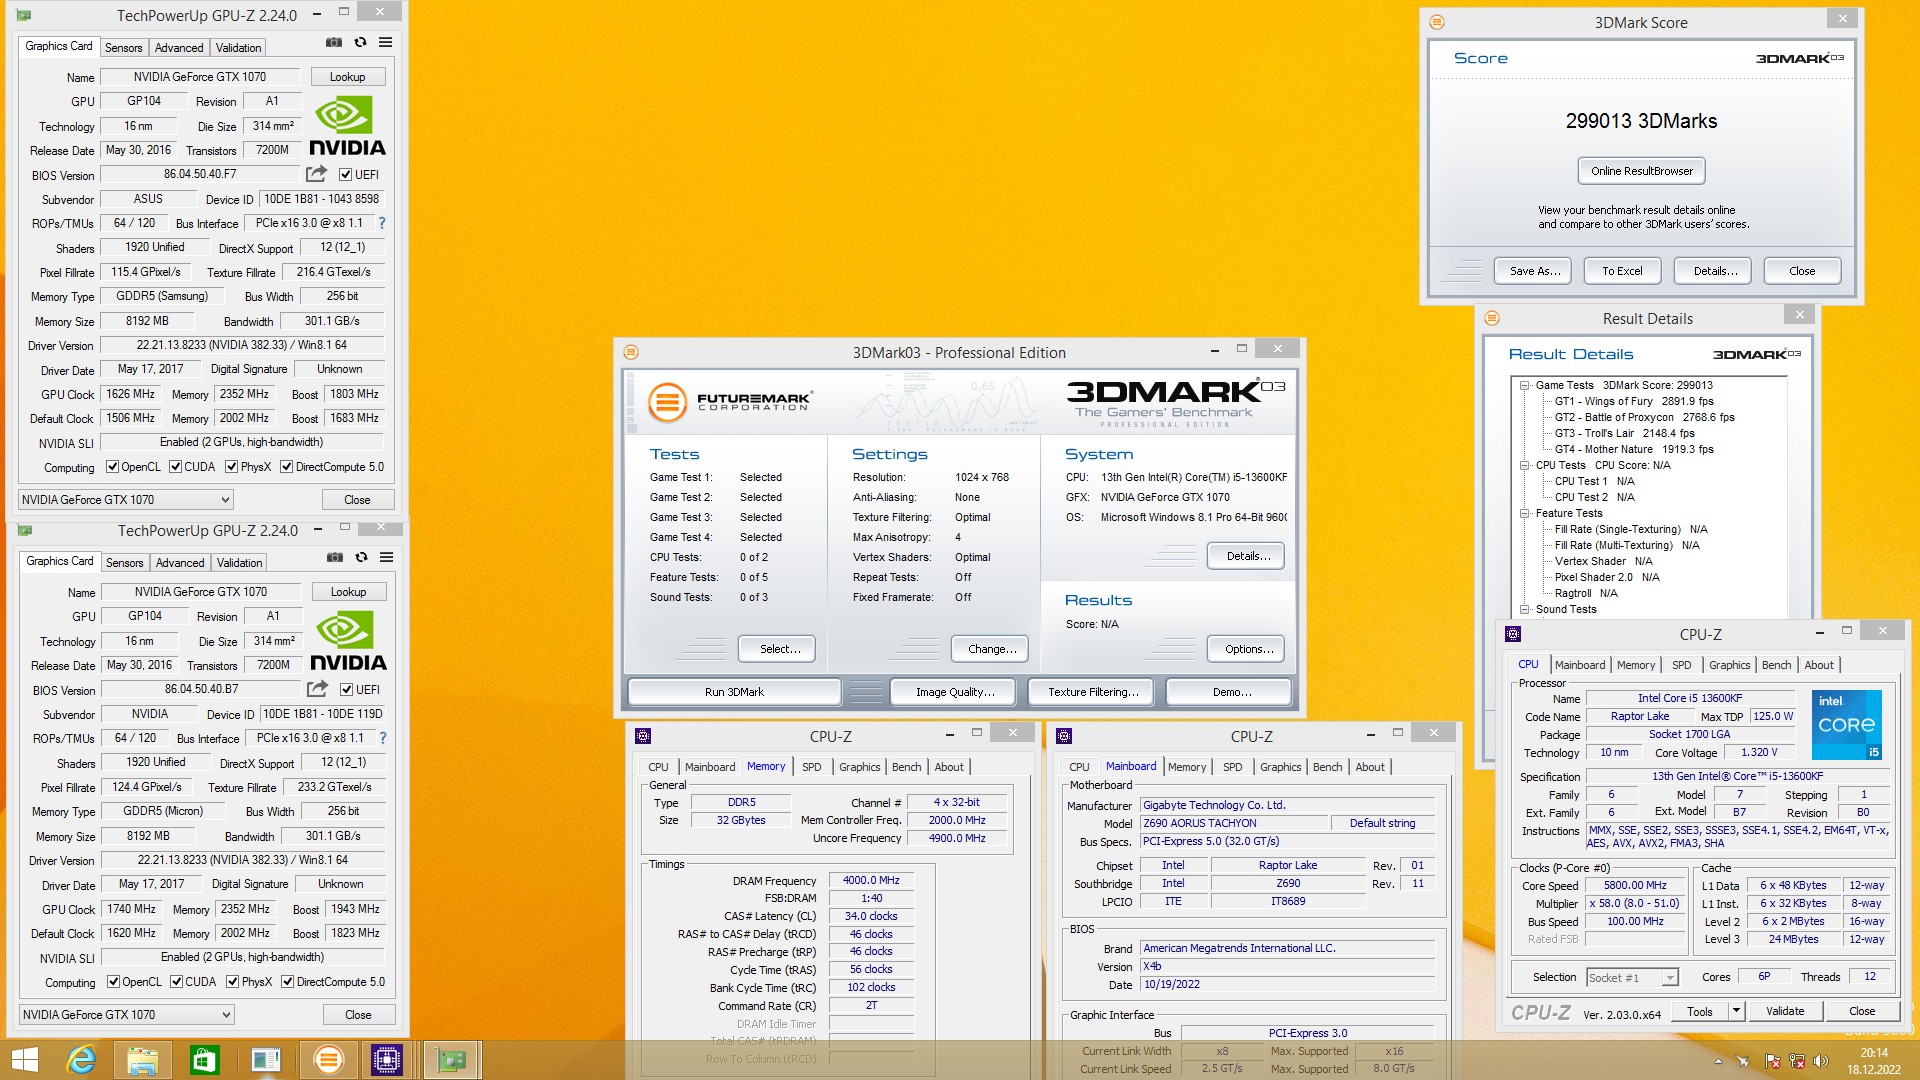Image resolution: width=1920 pixels, height=1080 pixels.
Task: Open File Explorer from the taskbar
Action: pyautogui.click(x=143, y=1060)
